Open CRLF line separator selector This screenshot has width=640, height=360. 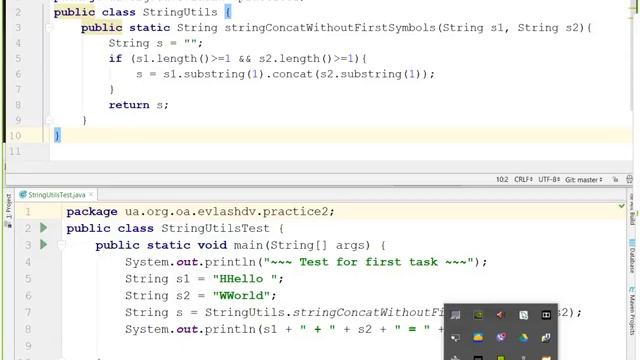(x=523, y=180)
